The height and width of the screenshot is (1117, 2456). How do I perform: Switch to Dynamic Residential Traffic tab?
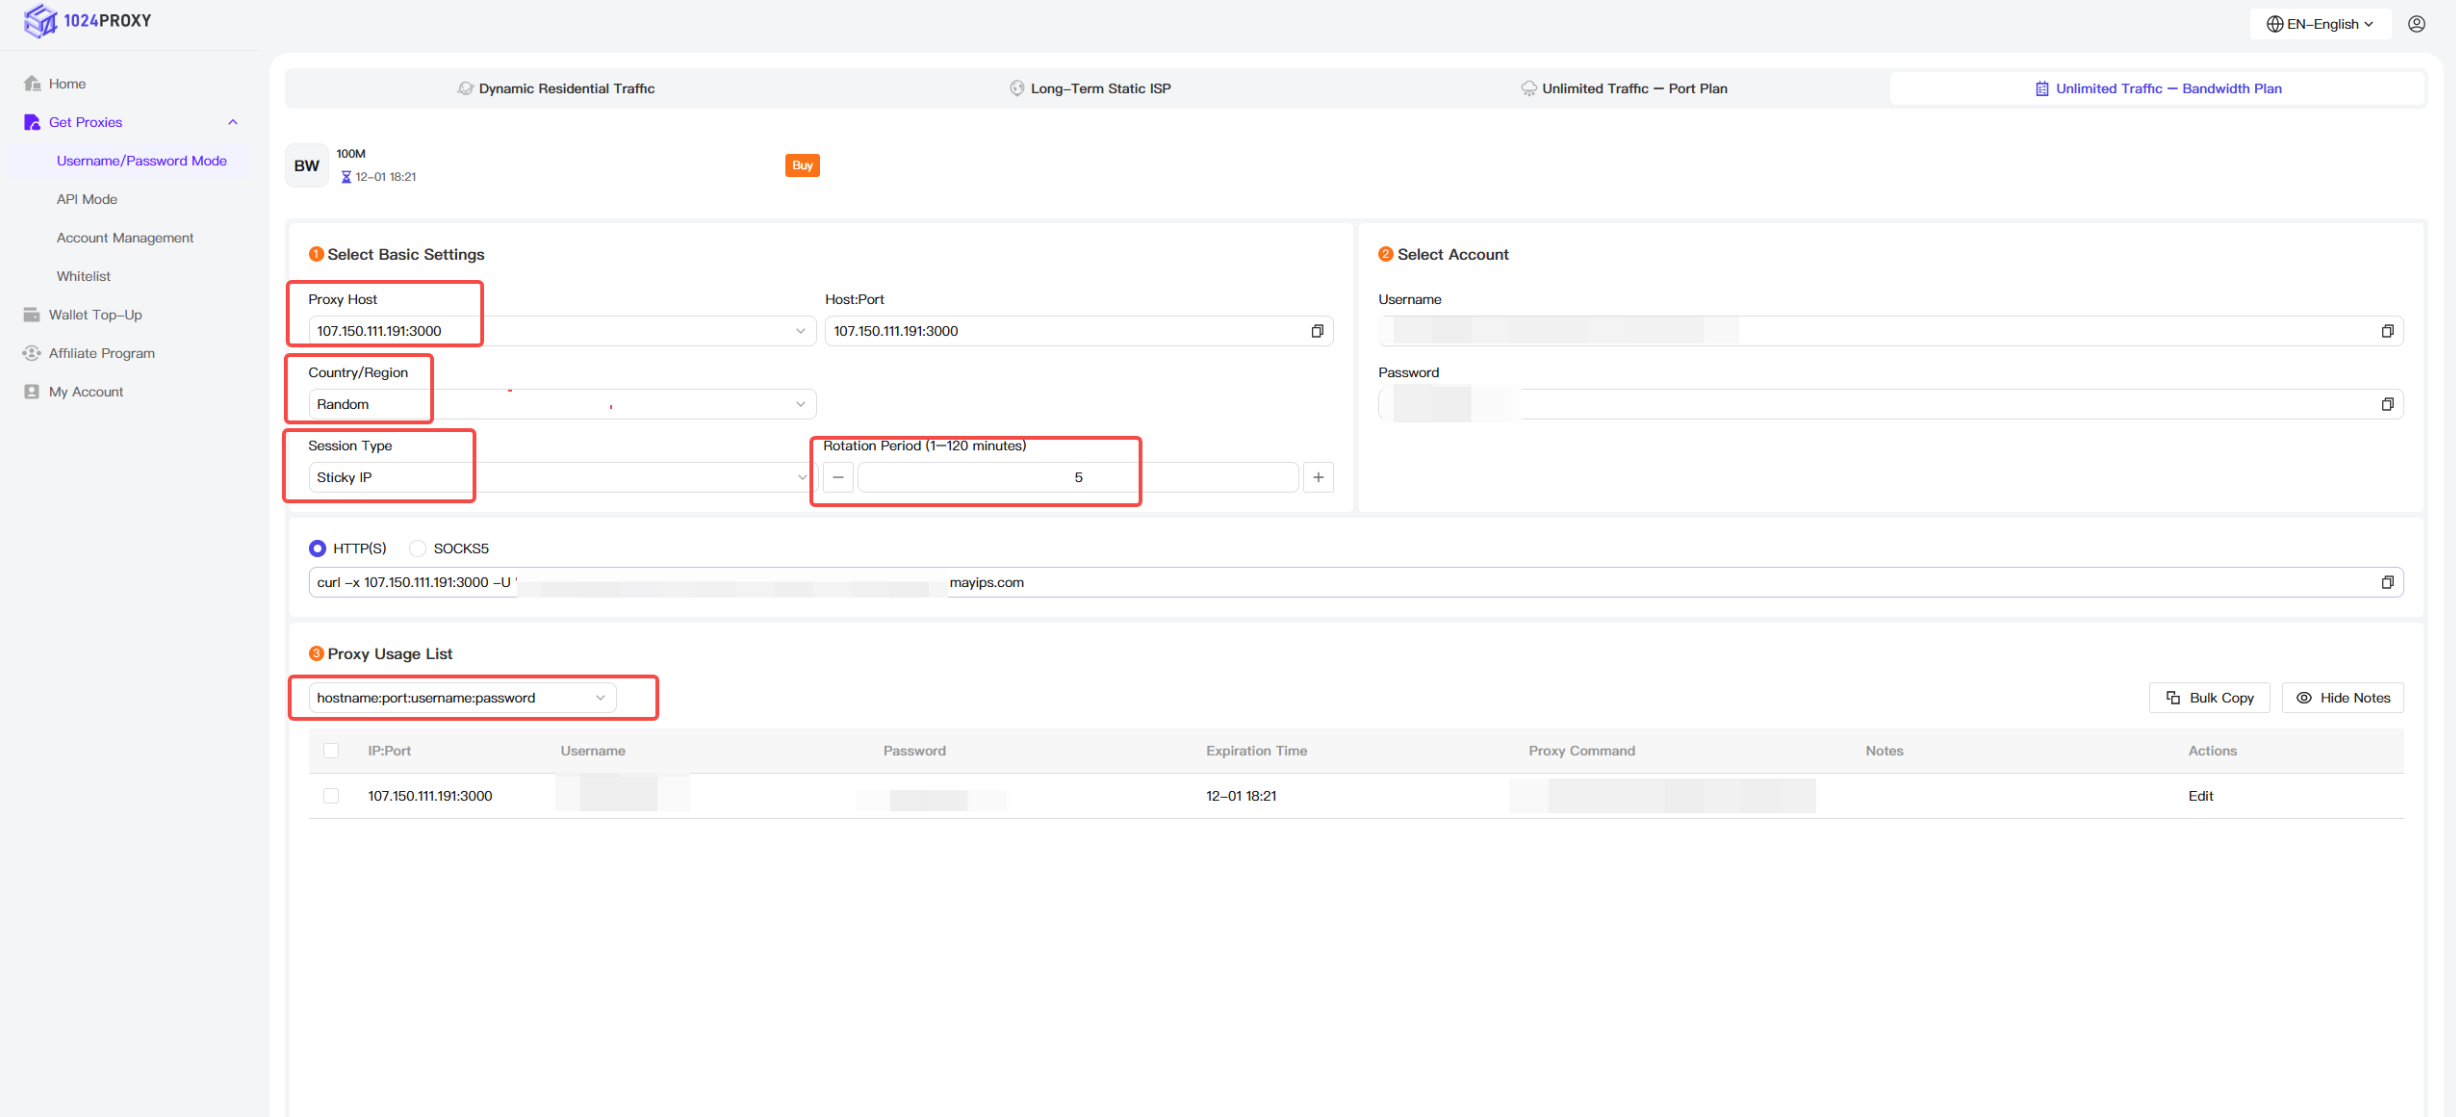point(556,88)
